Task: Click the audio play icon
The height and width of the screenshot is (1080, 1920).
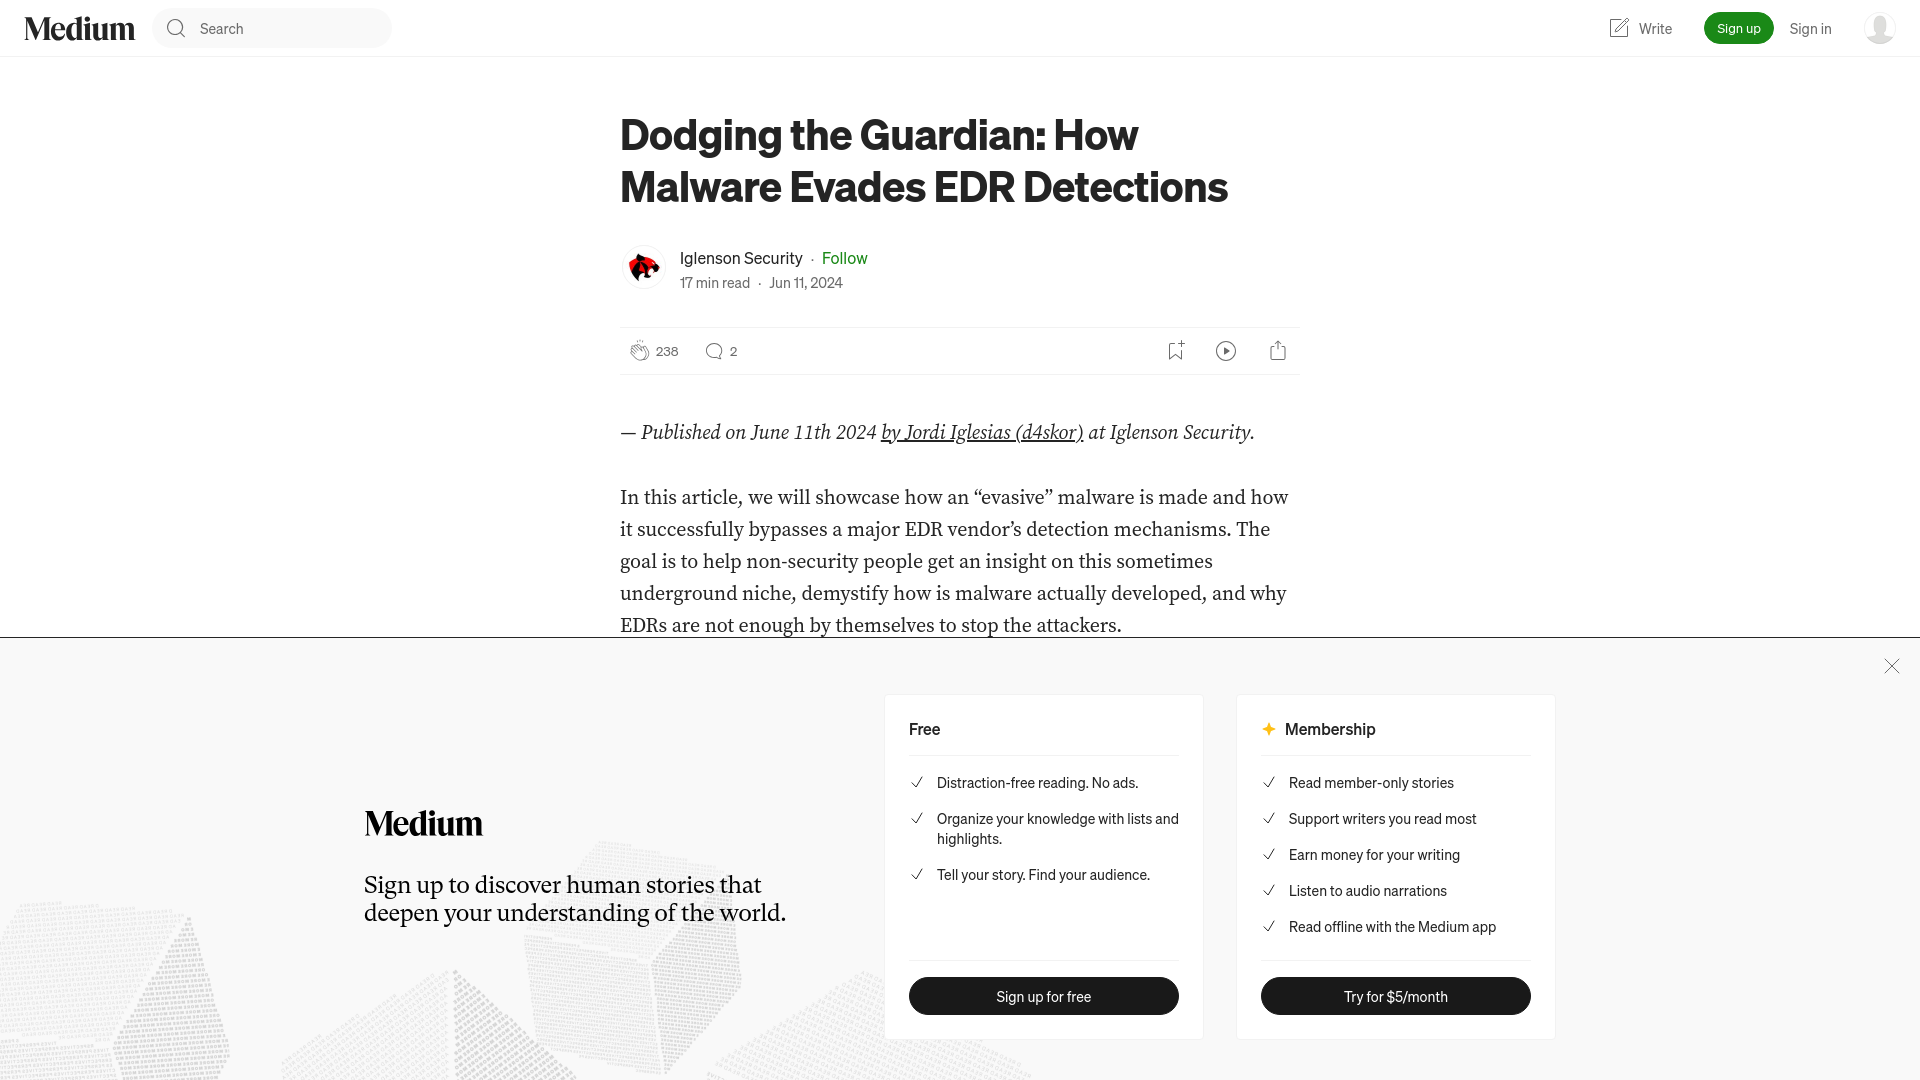Action: (x=1225, y=349)
